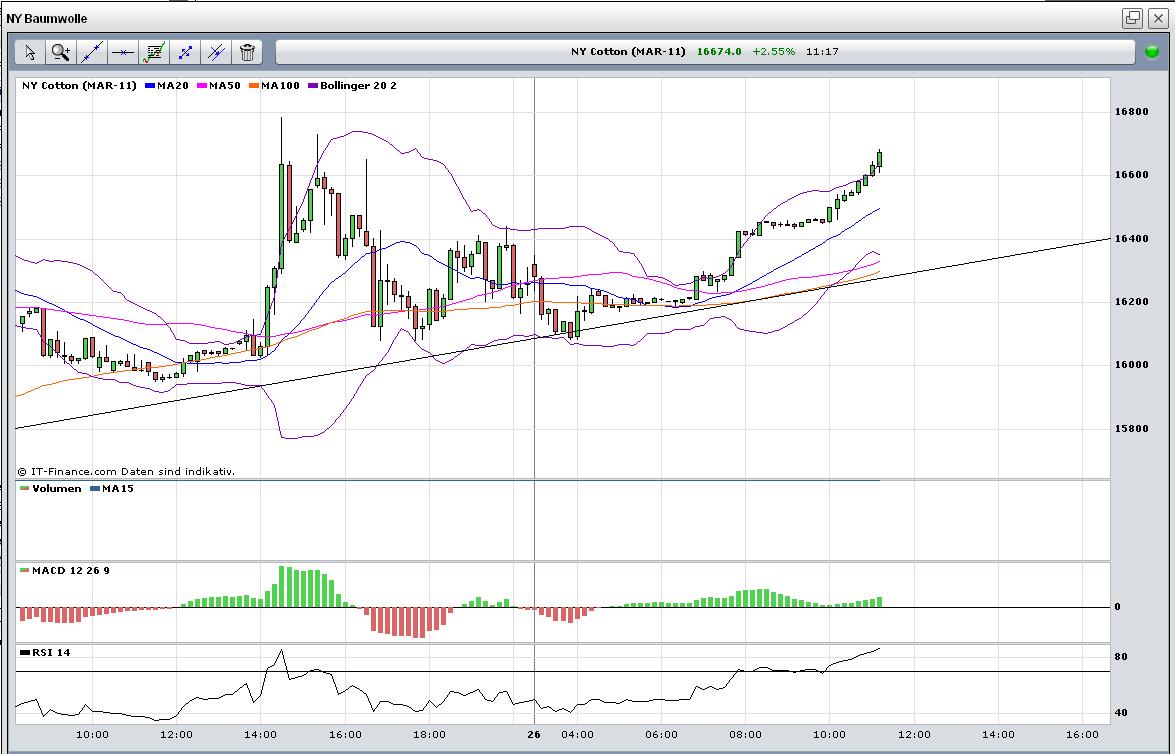Click the Bollinger 20 2 legend
This screenshot has height=754, width=1175.
pyautogui.click(x=357, y=86)
